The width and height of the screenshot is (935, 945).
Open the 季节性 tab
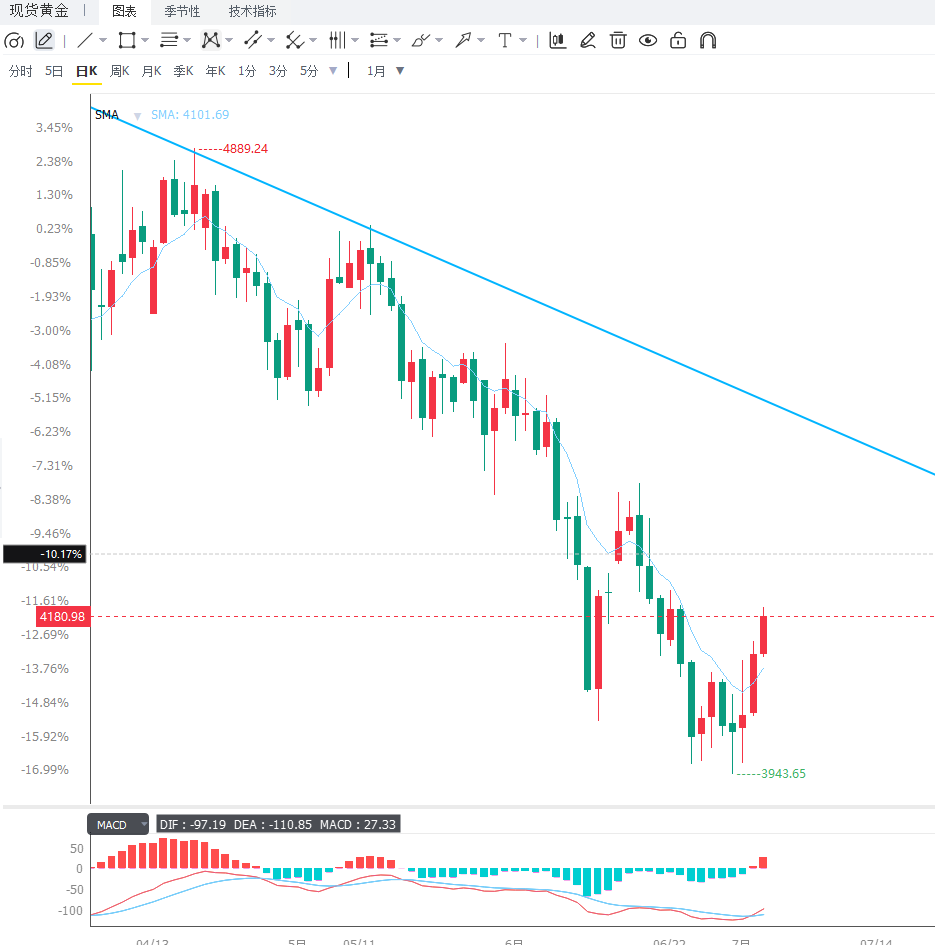tap(182, 11)
